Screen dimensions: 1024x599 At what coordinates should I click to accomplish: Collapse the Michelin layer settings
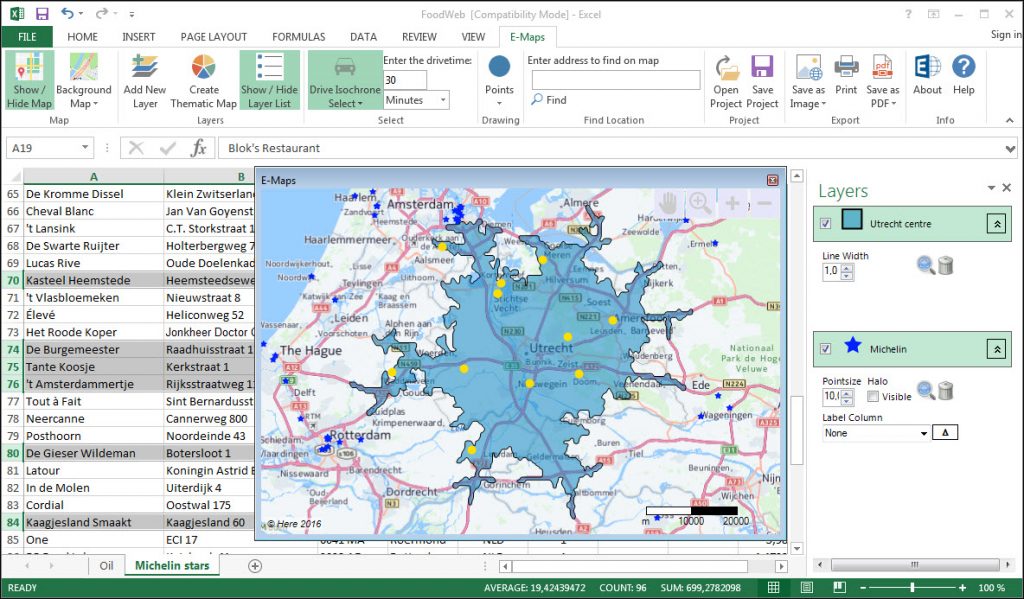pos(997,349)
